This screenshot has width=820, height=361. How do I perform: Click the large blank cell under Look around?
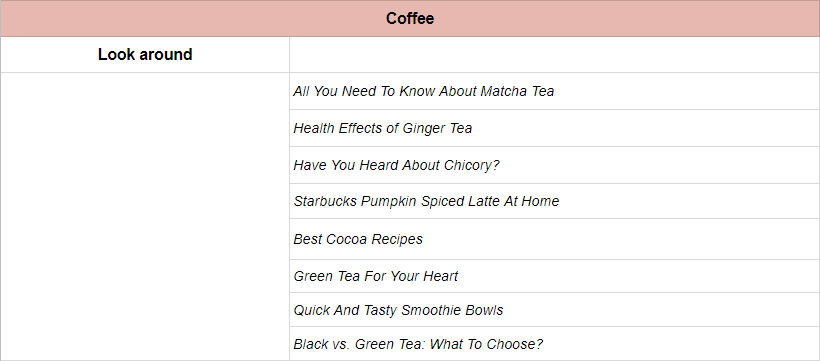click(x=145, y=216)
